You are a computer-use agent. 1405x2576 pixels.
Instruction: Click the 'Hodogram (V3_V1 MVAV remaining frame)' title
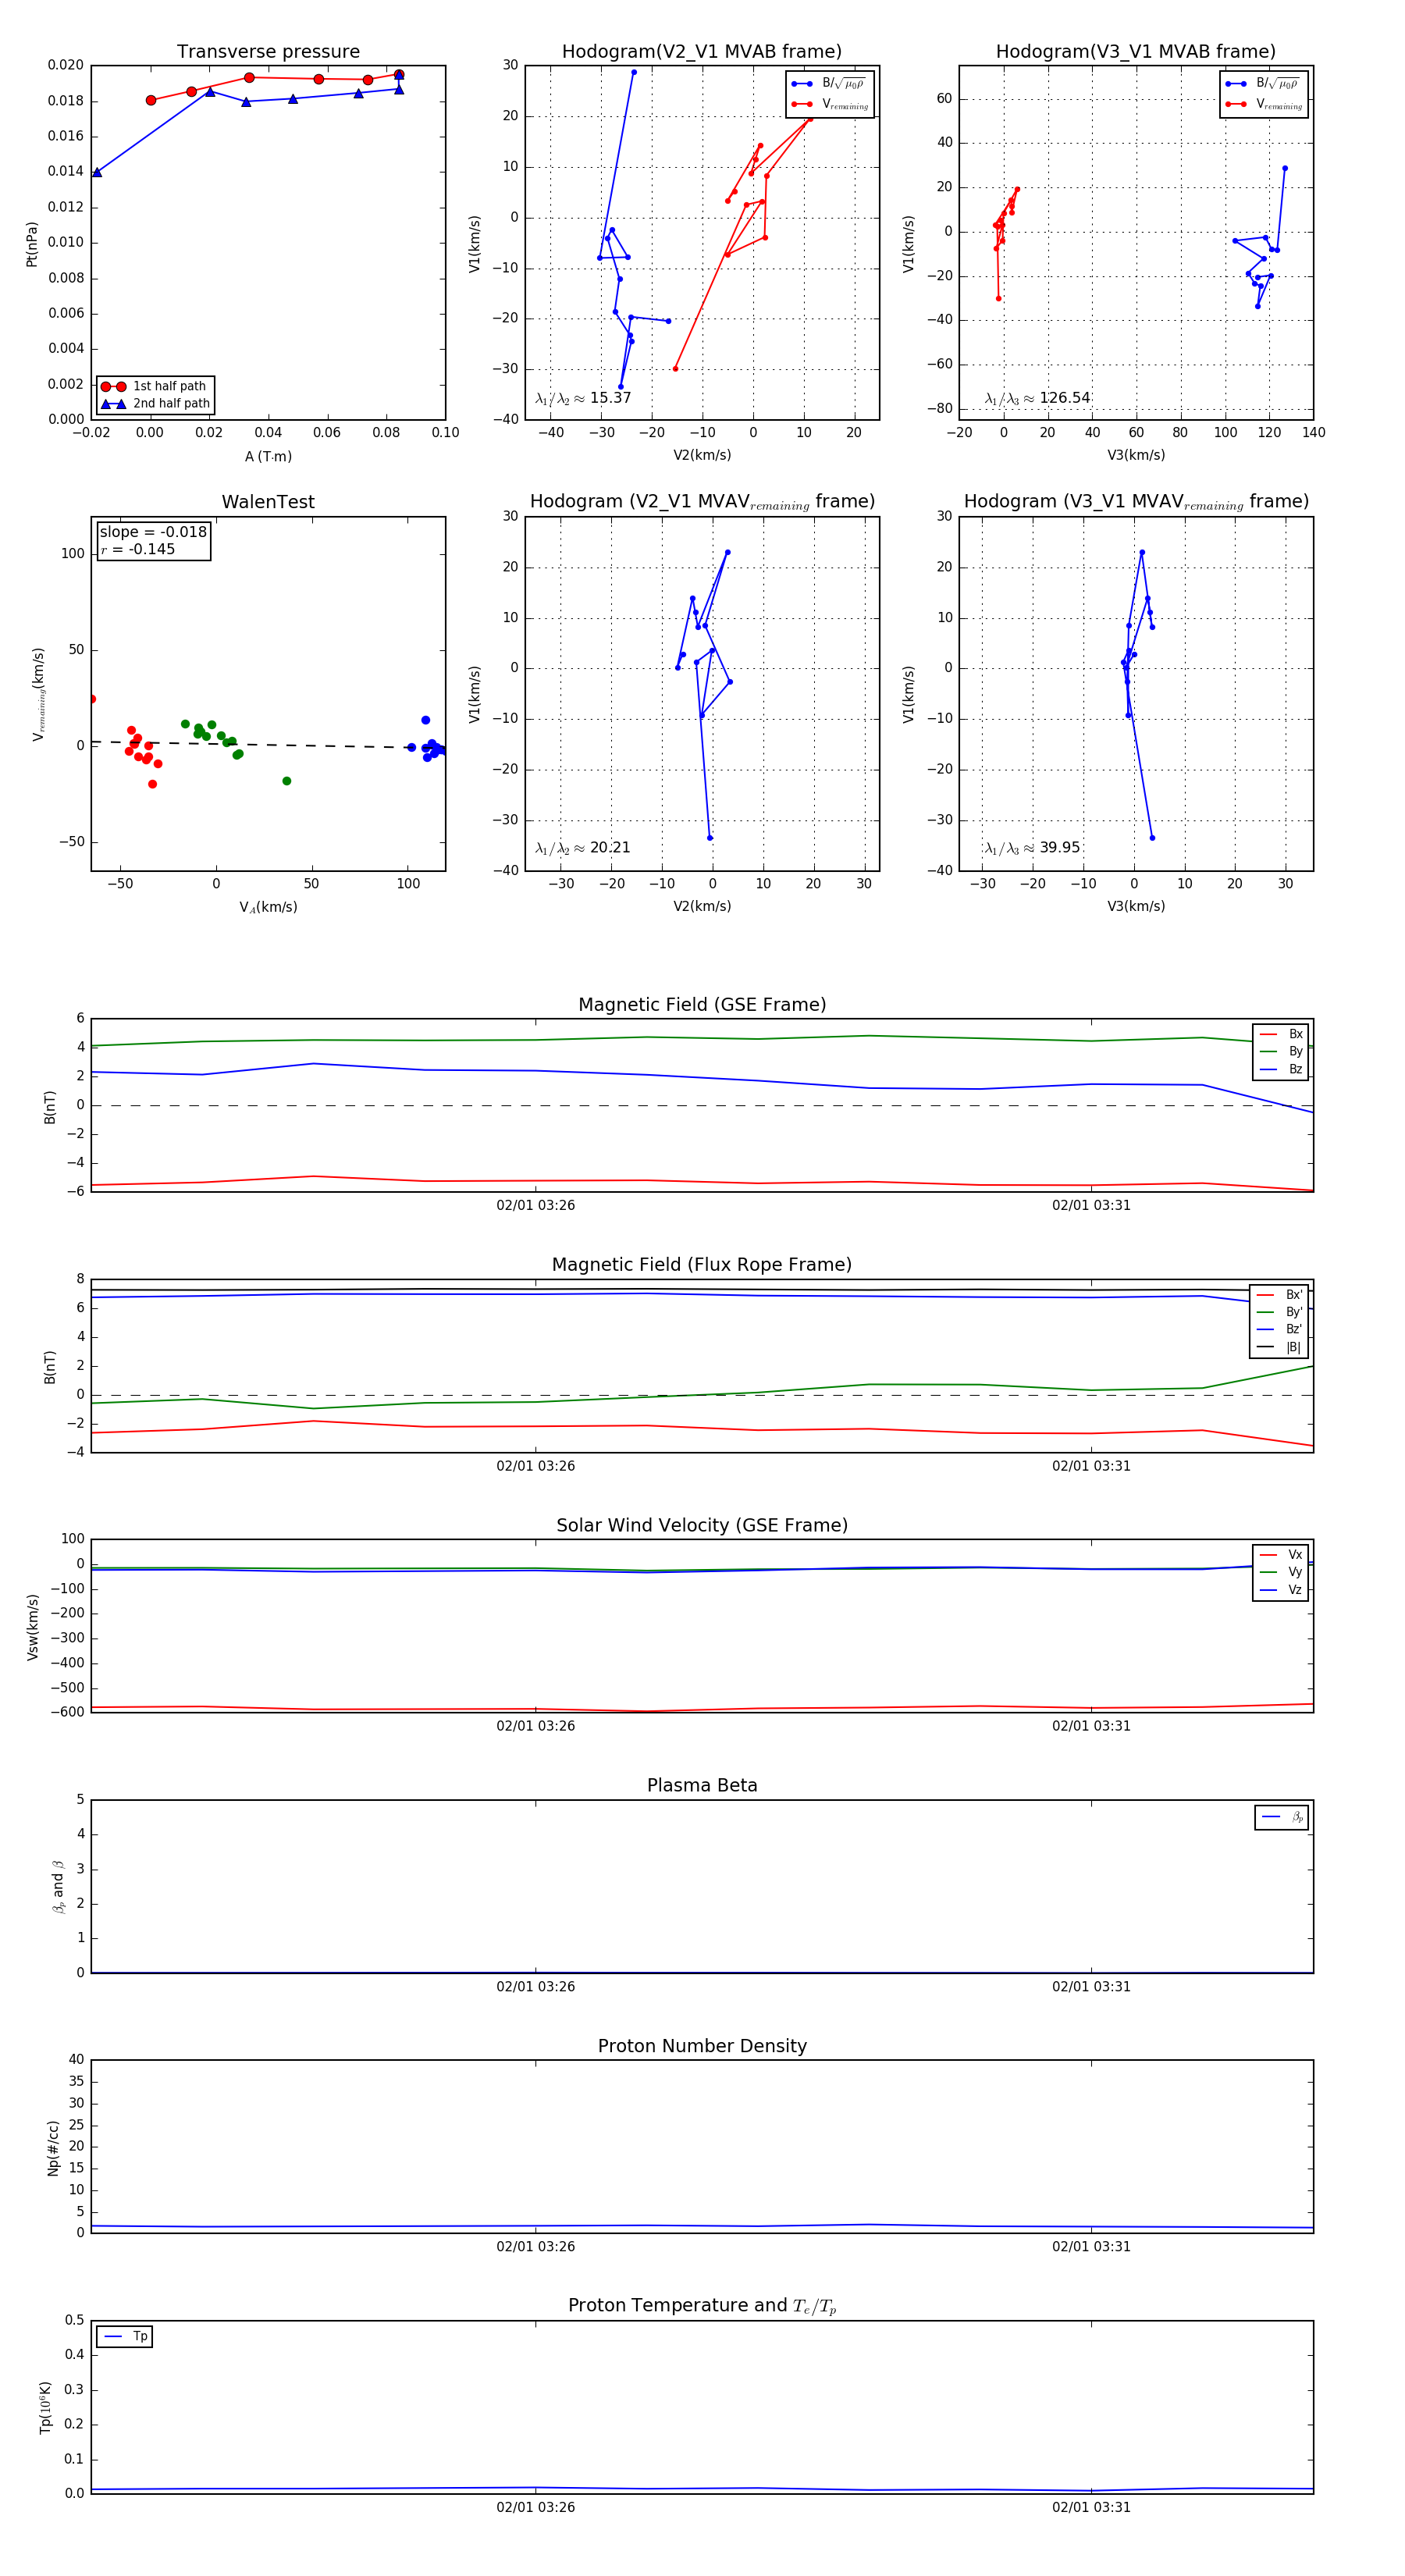[x=1136, y=502]
